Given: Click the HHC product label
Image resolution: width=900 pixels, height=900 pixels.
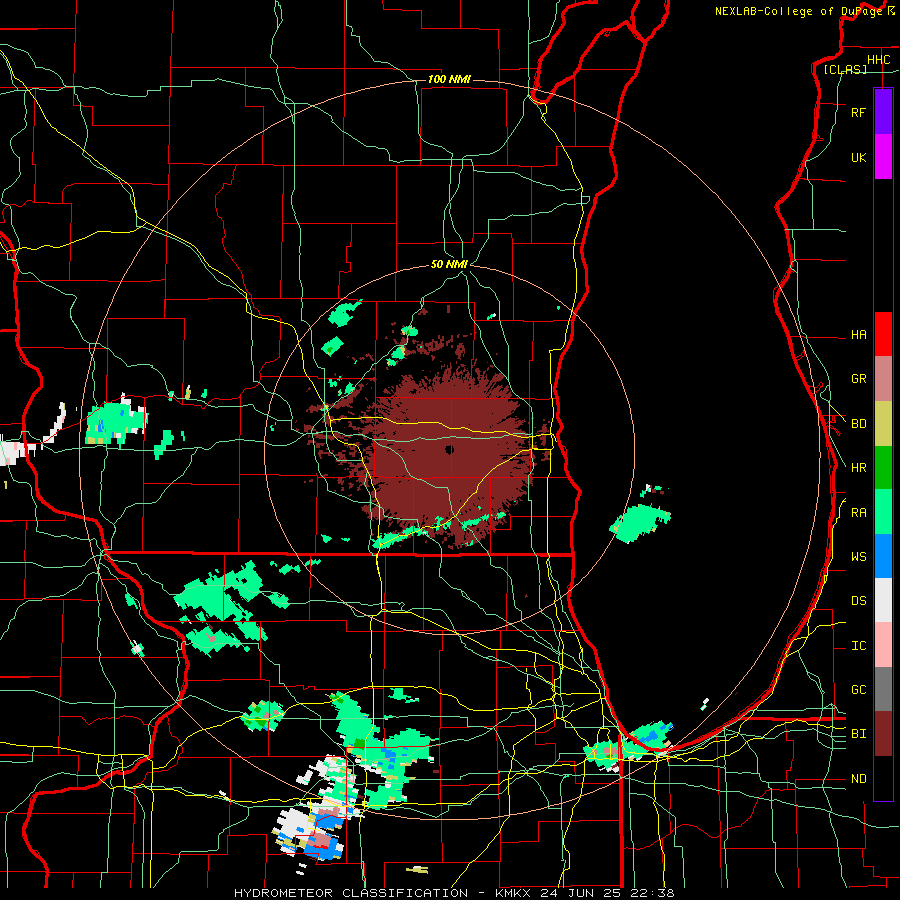Looking at the screenshot, I should click(x=878, y=60).
